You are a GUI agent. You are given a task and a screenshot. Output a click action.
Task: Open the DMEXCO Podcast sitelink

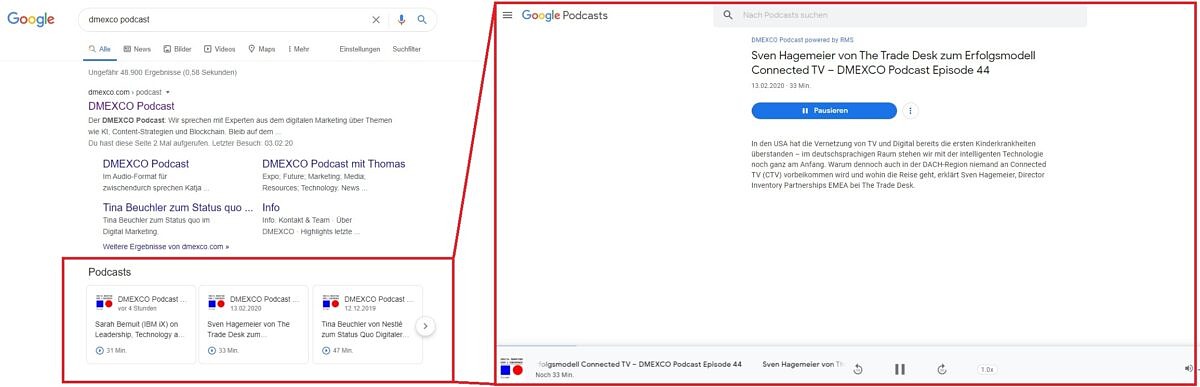tap(145, 164)
